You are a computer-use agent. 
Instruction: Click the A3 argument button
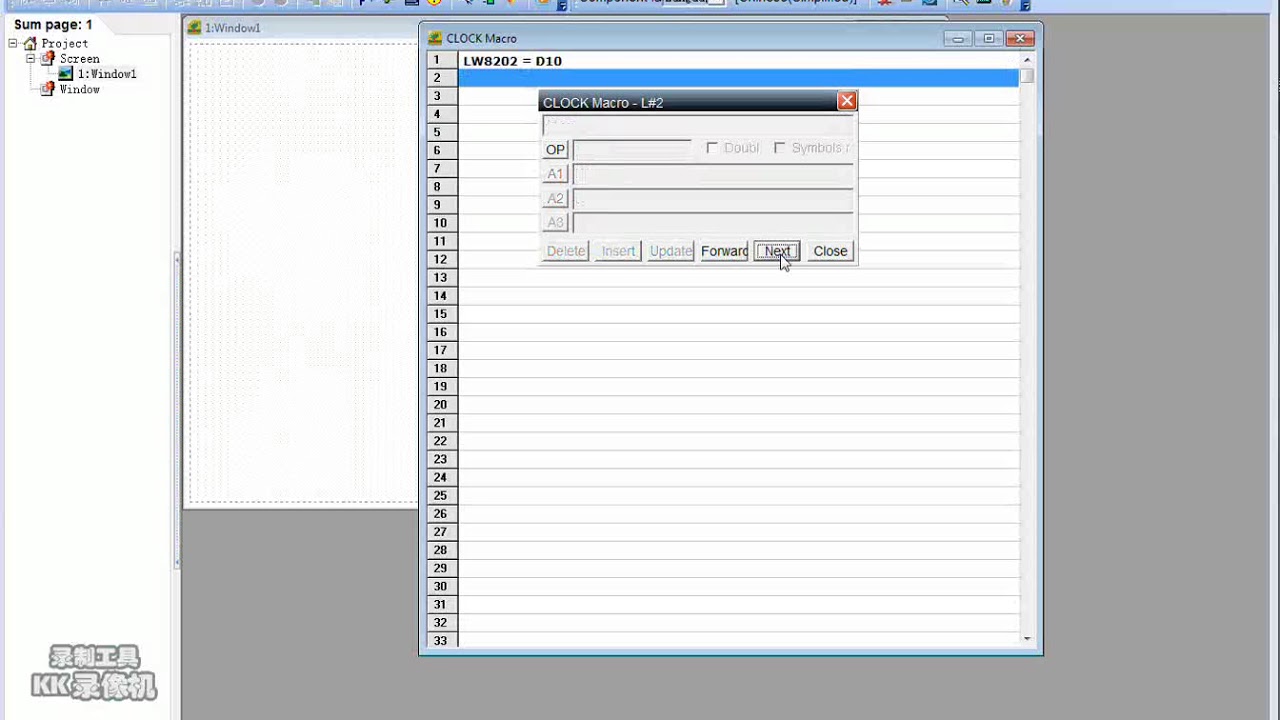point(555,222)
